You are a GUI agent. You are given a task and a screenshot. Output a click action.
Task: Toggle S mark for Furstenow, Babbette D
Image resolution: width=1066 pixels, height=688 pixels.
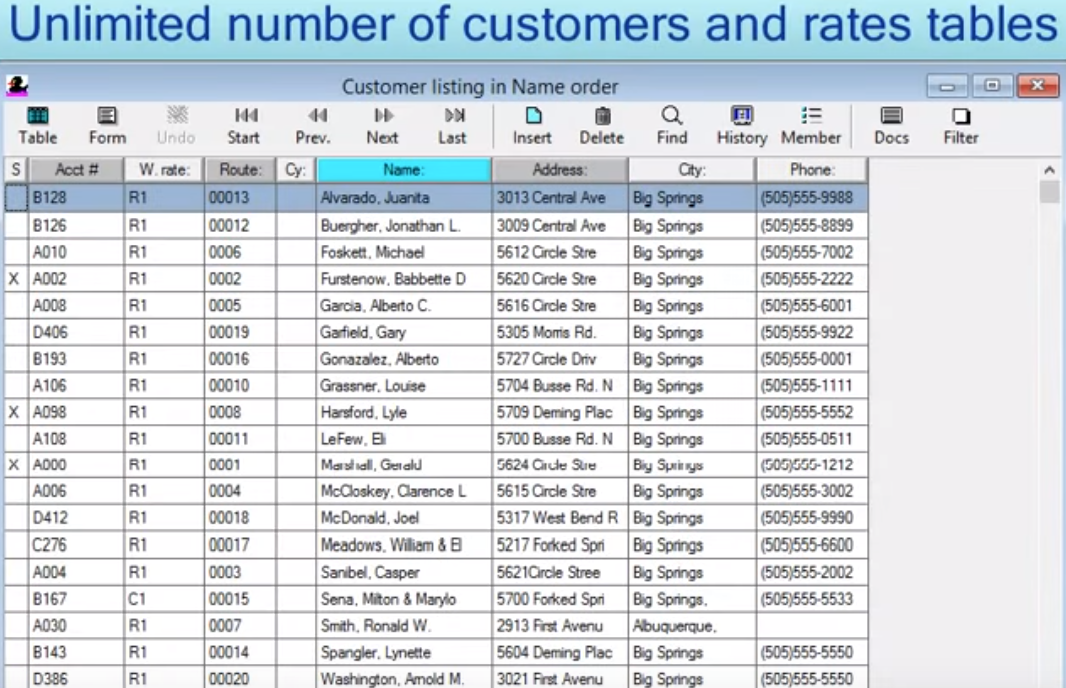point(14,280)
